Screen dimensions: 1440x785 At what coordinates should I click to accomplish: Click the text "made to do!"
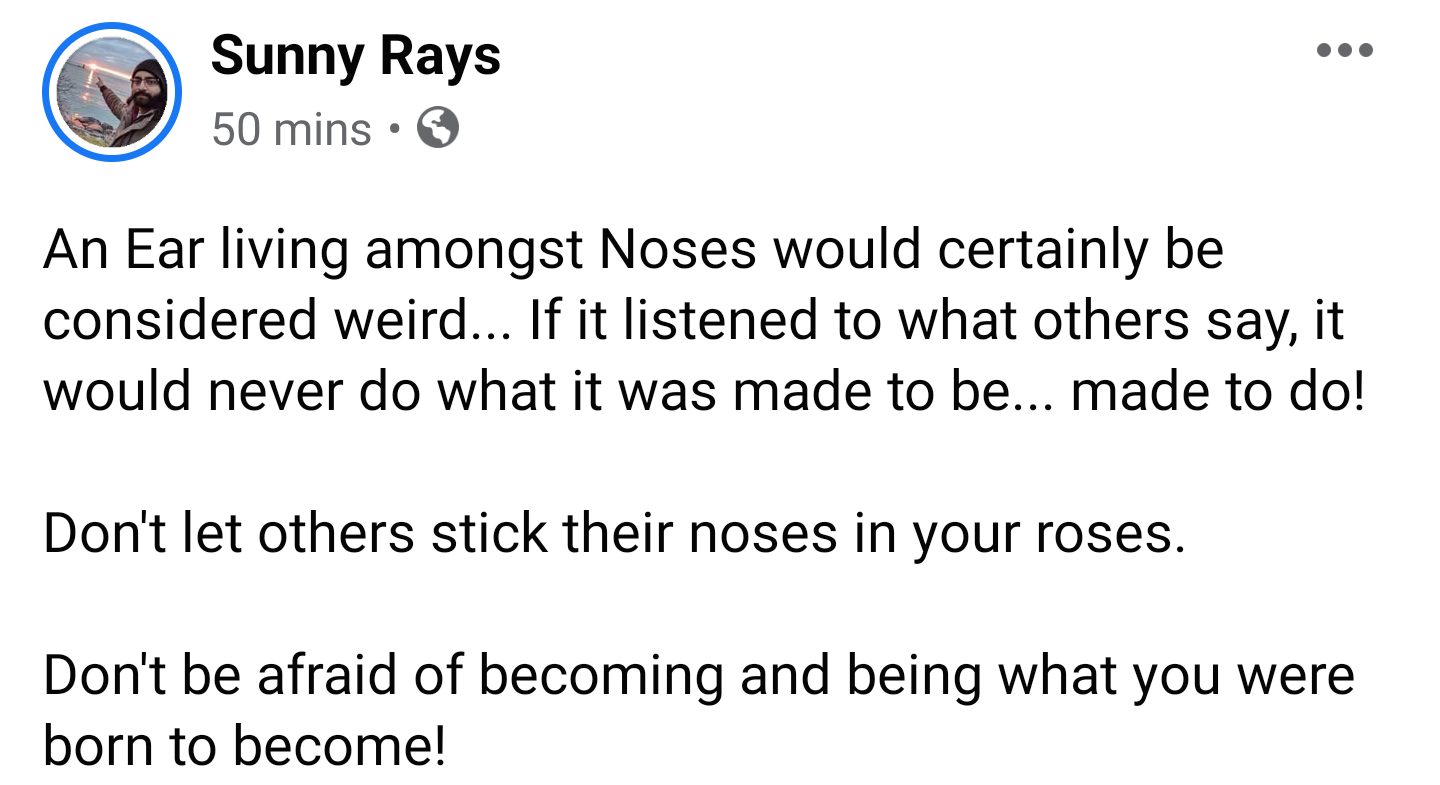[x=1217, y=391]
